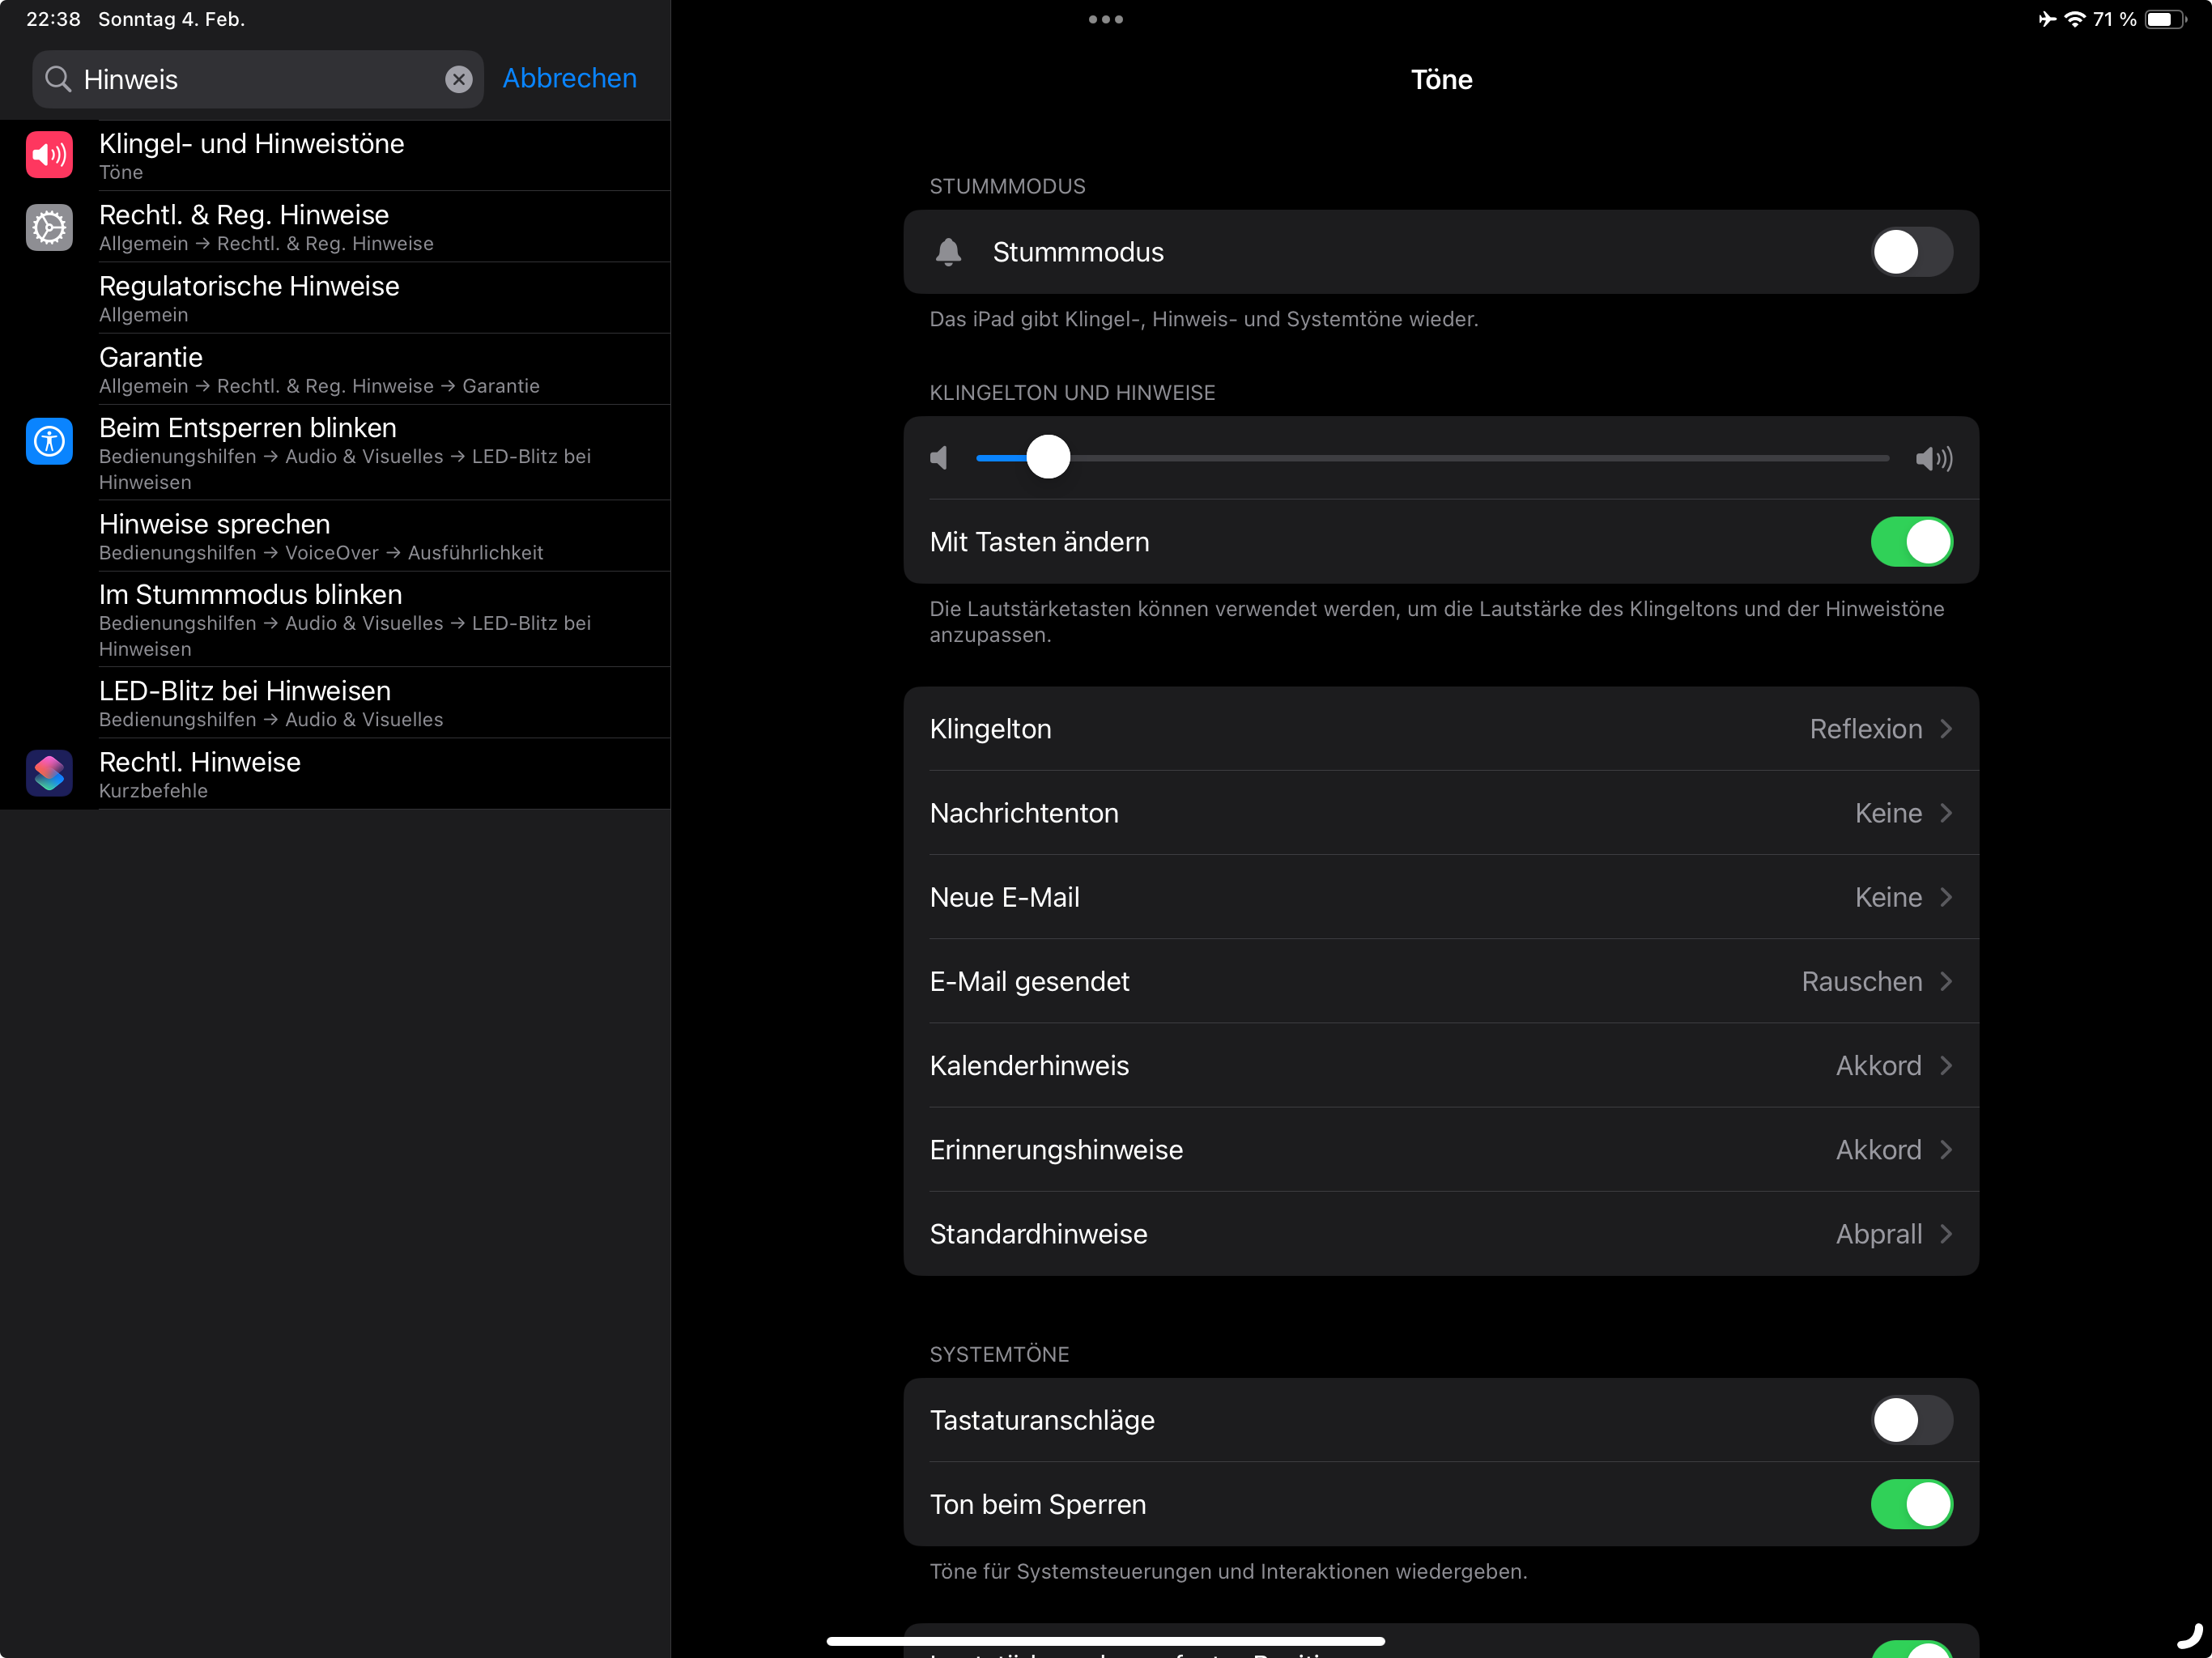Screen dimensions: 2212x1658
Task: Open Standardhinweise row with Abprall
Action: tap(1440, 1234)
